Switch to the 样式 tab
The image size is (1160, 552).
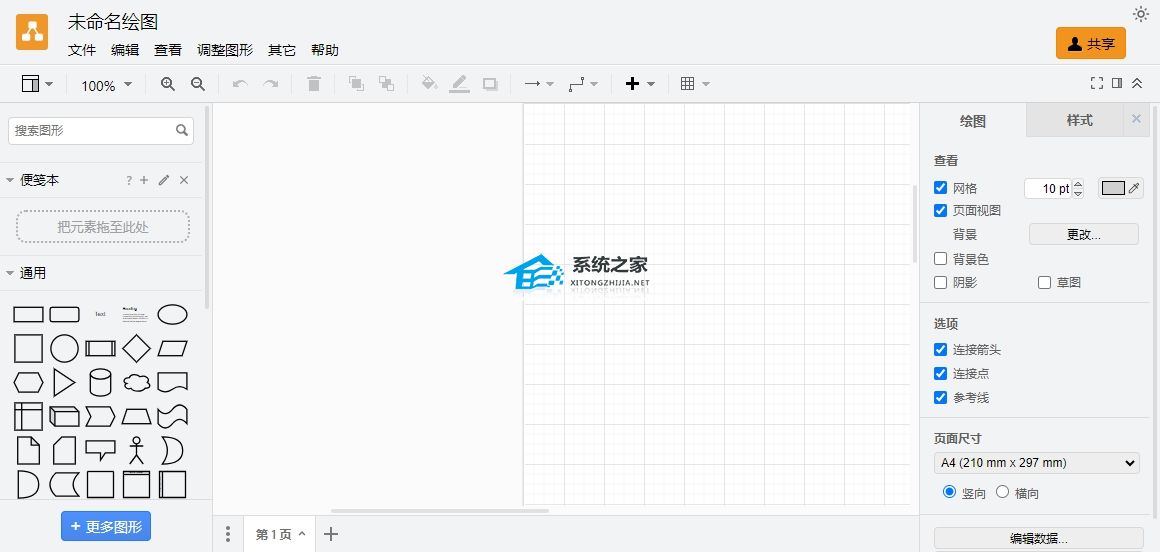[x=1079, y=120]
